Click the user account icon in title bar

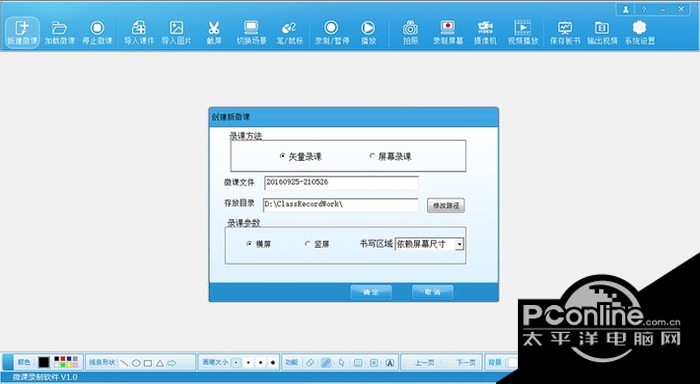pos(626,9)
